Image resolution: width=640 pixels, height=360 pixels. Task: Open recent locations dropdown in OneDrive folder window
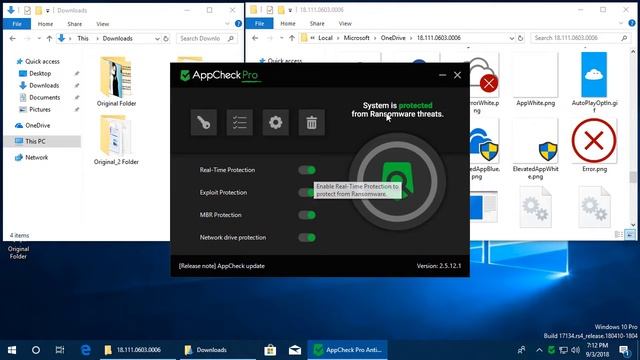click(281, 38)
